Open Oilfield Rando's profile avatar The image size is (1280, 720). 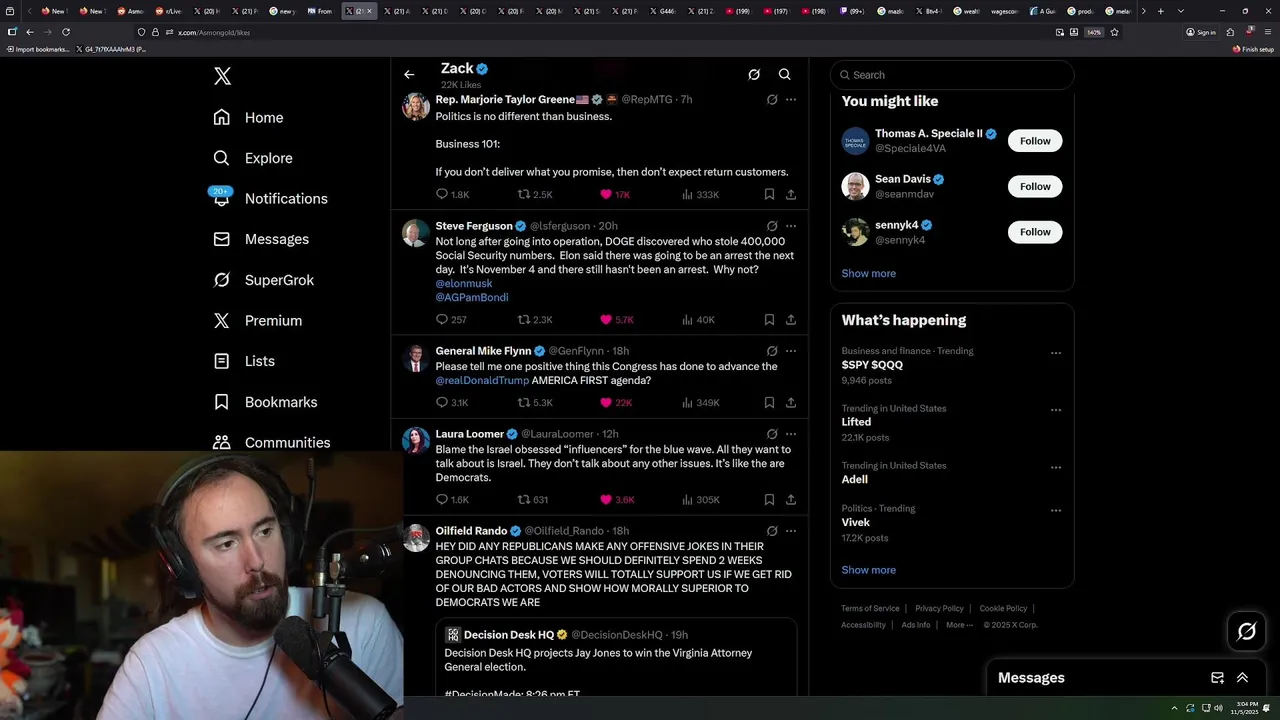(416, 538)
